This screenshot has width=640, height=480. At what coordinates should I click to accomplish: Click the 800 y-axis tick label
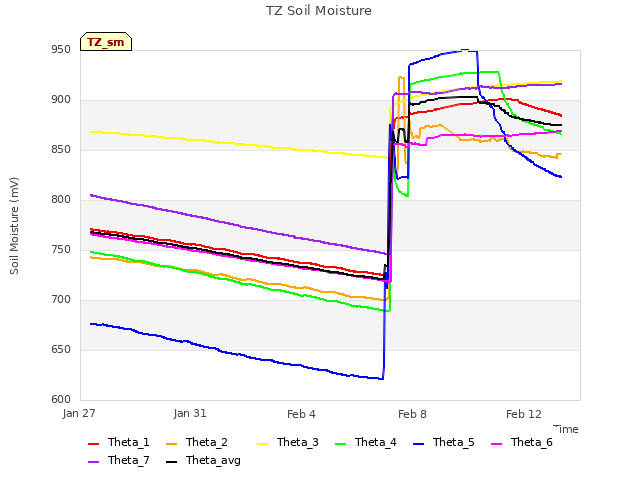click(61, 200)
